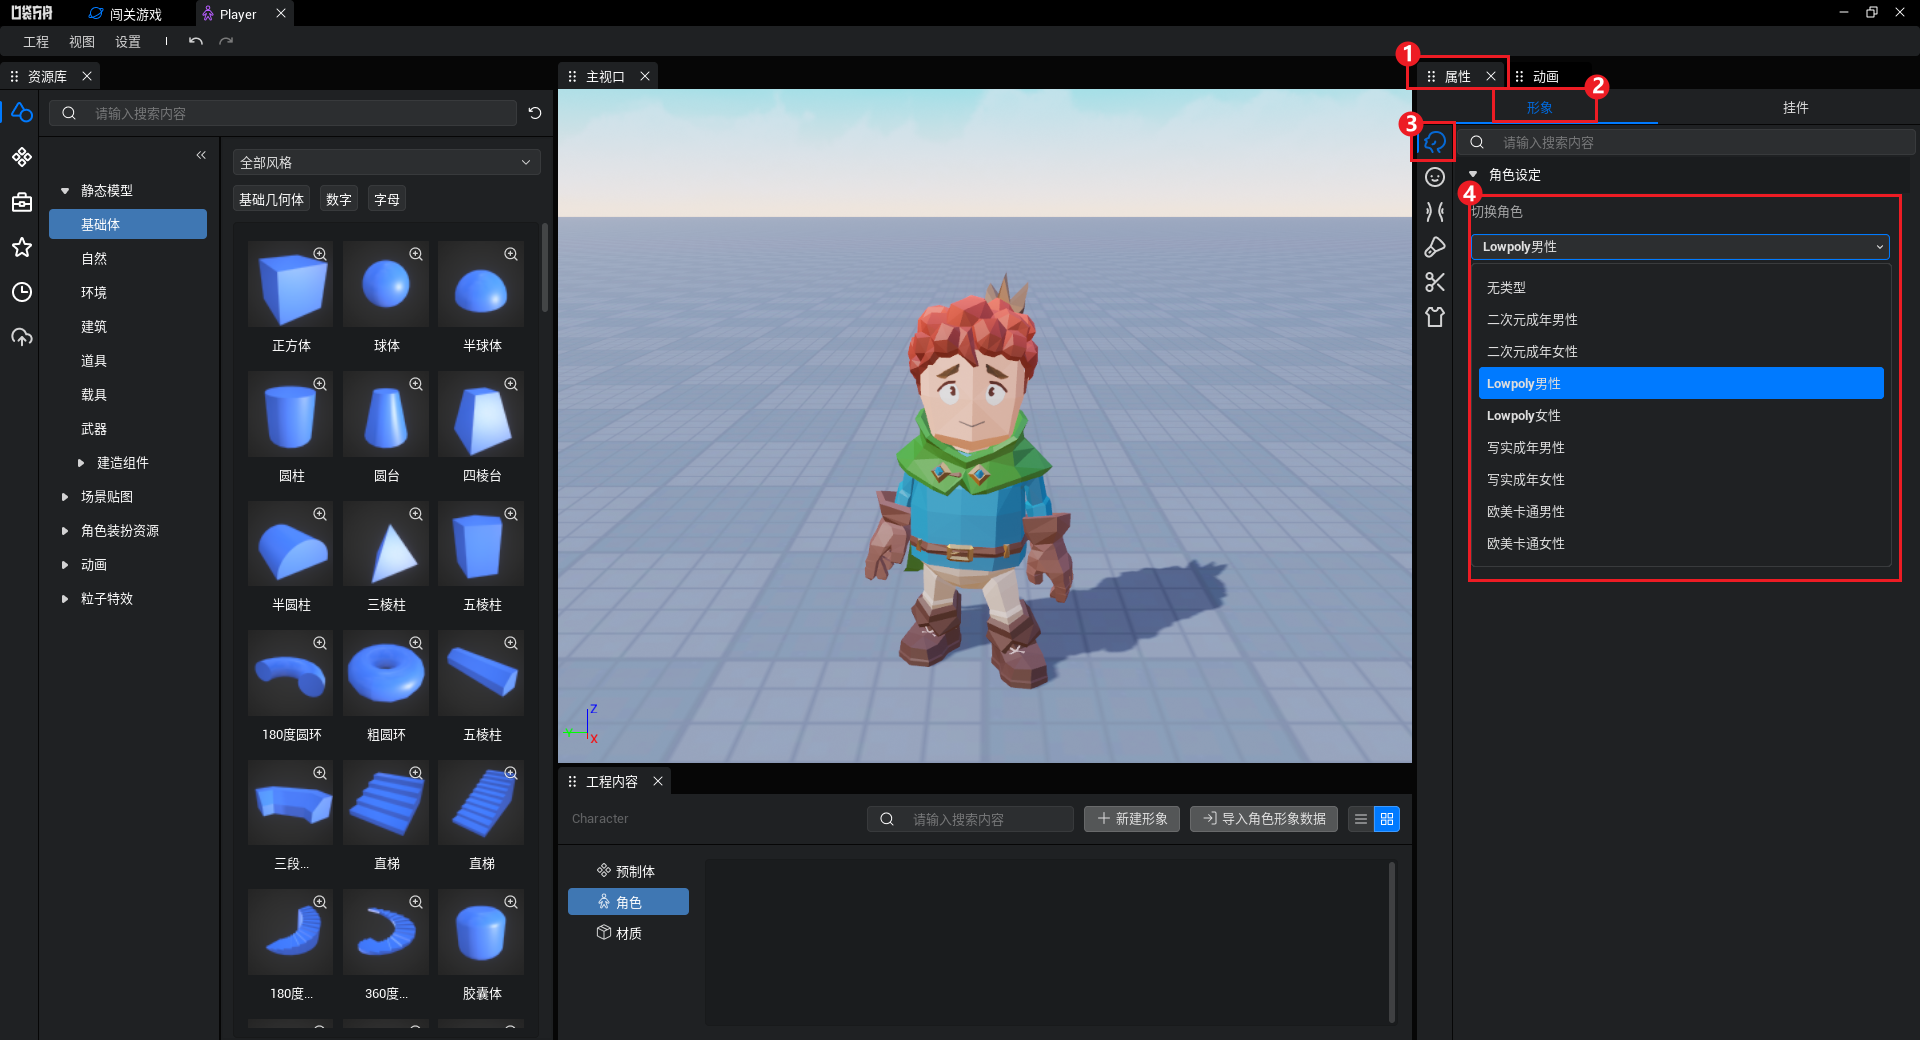Open the 切换角色 Lowpoly男性 dropdown
Viewport: 1920px width, 1040px height.
pos(1680,247)
